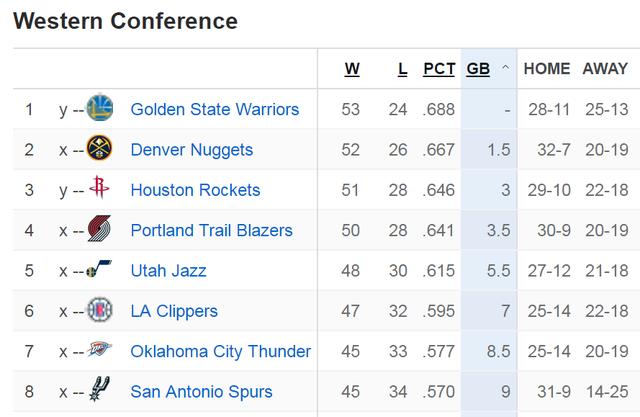This screenshot has height=417, width=640.
Task: Open the Denver Nuggets team page
Action: 192,150
